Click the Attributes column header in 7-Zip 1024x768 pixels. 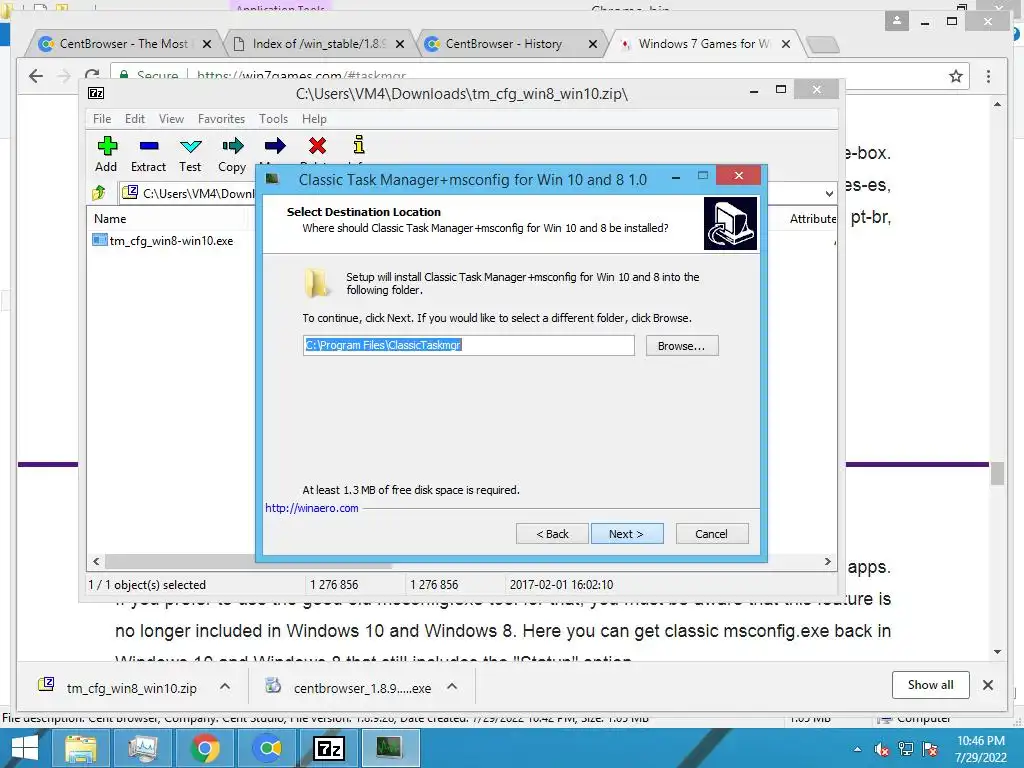click(812, 219)
